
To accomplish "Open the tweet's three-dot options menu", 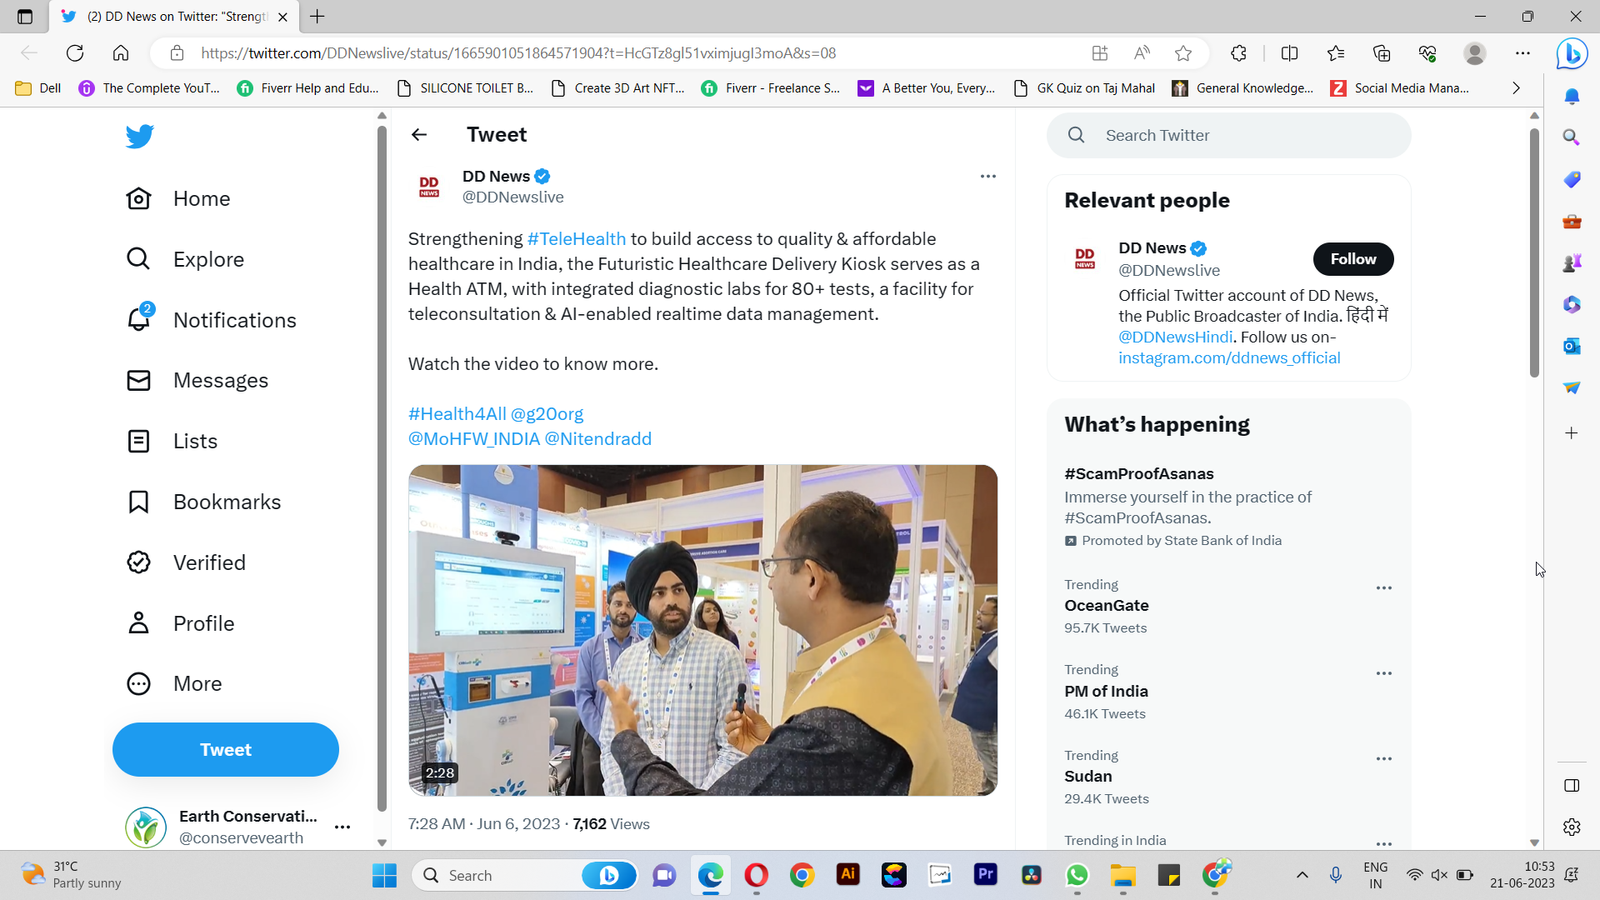I will point(988,176).
